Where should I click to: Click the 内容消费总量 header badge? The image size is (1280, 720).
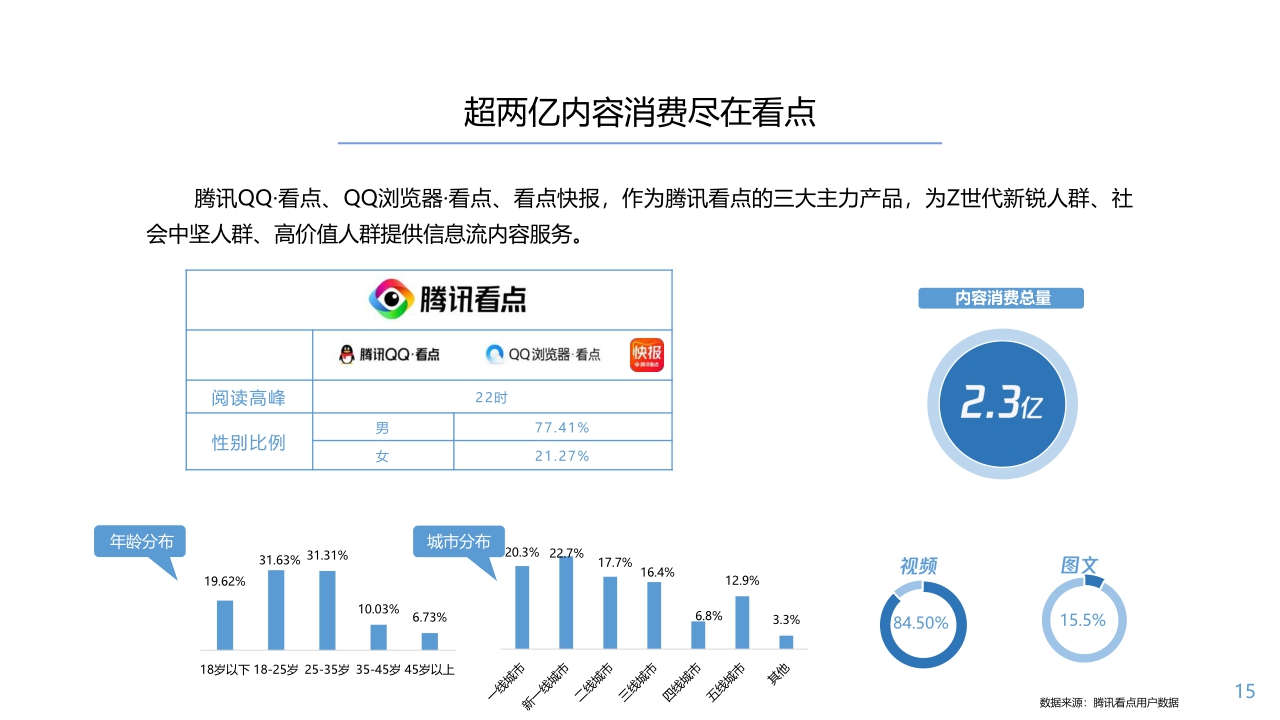pos(1000,298)
